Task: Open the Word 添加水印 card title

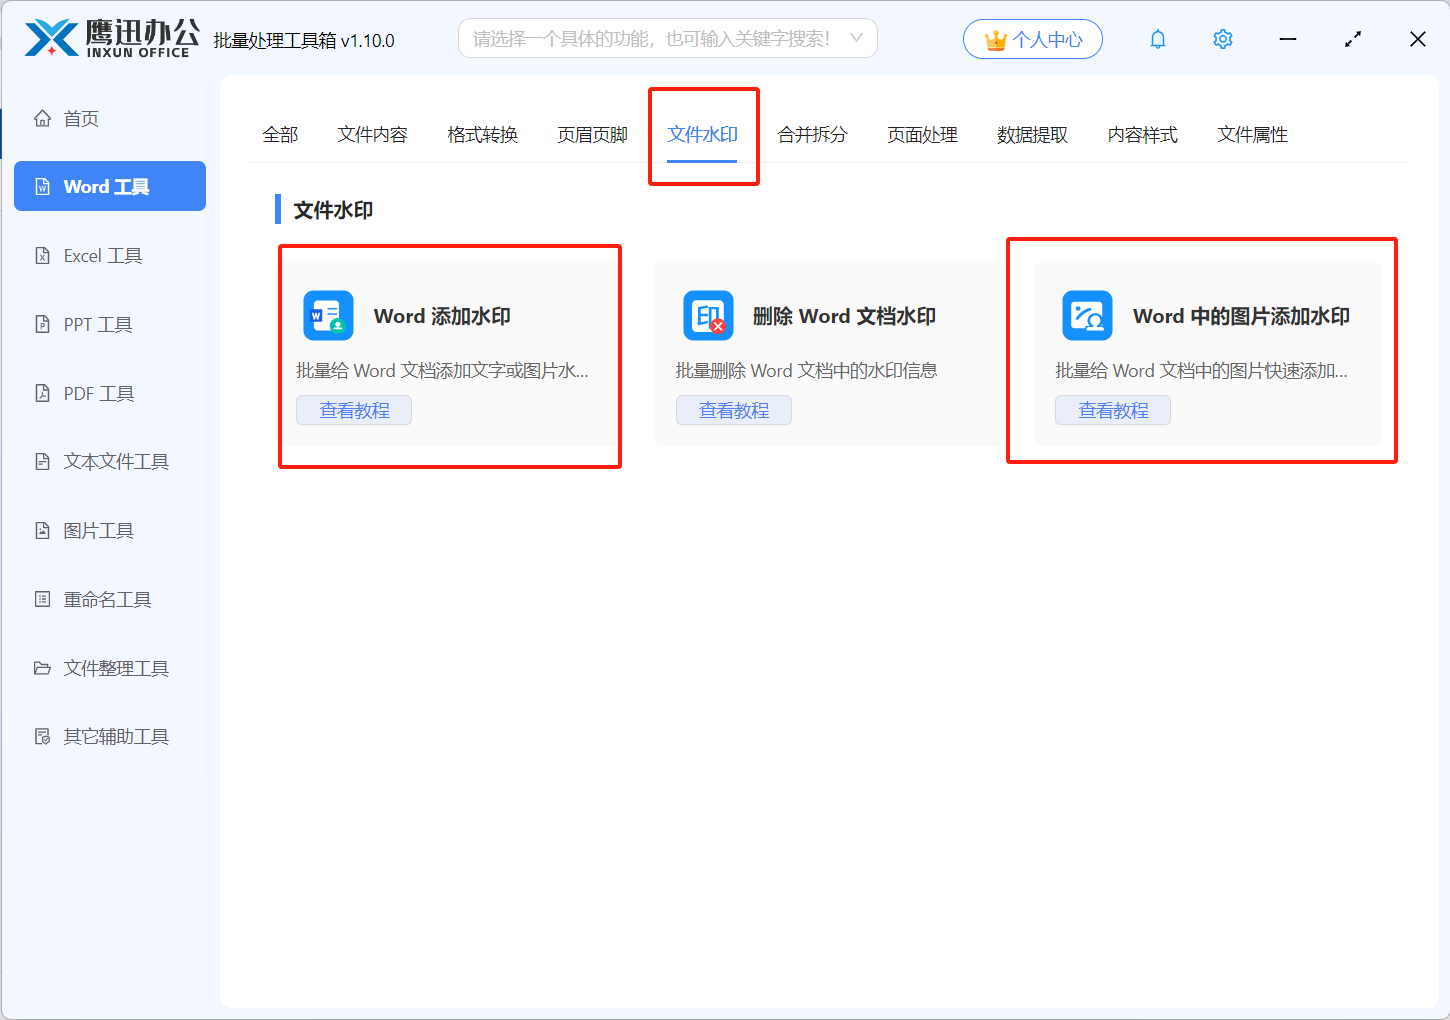Action: pos(442,316)
